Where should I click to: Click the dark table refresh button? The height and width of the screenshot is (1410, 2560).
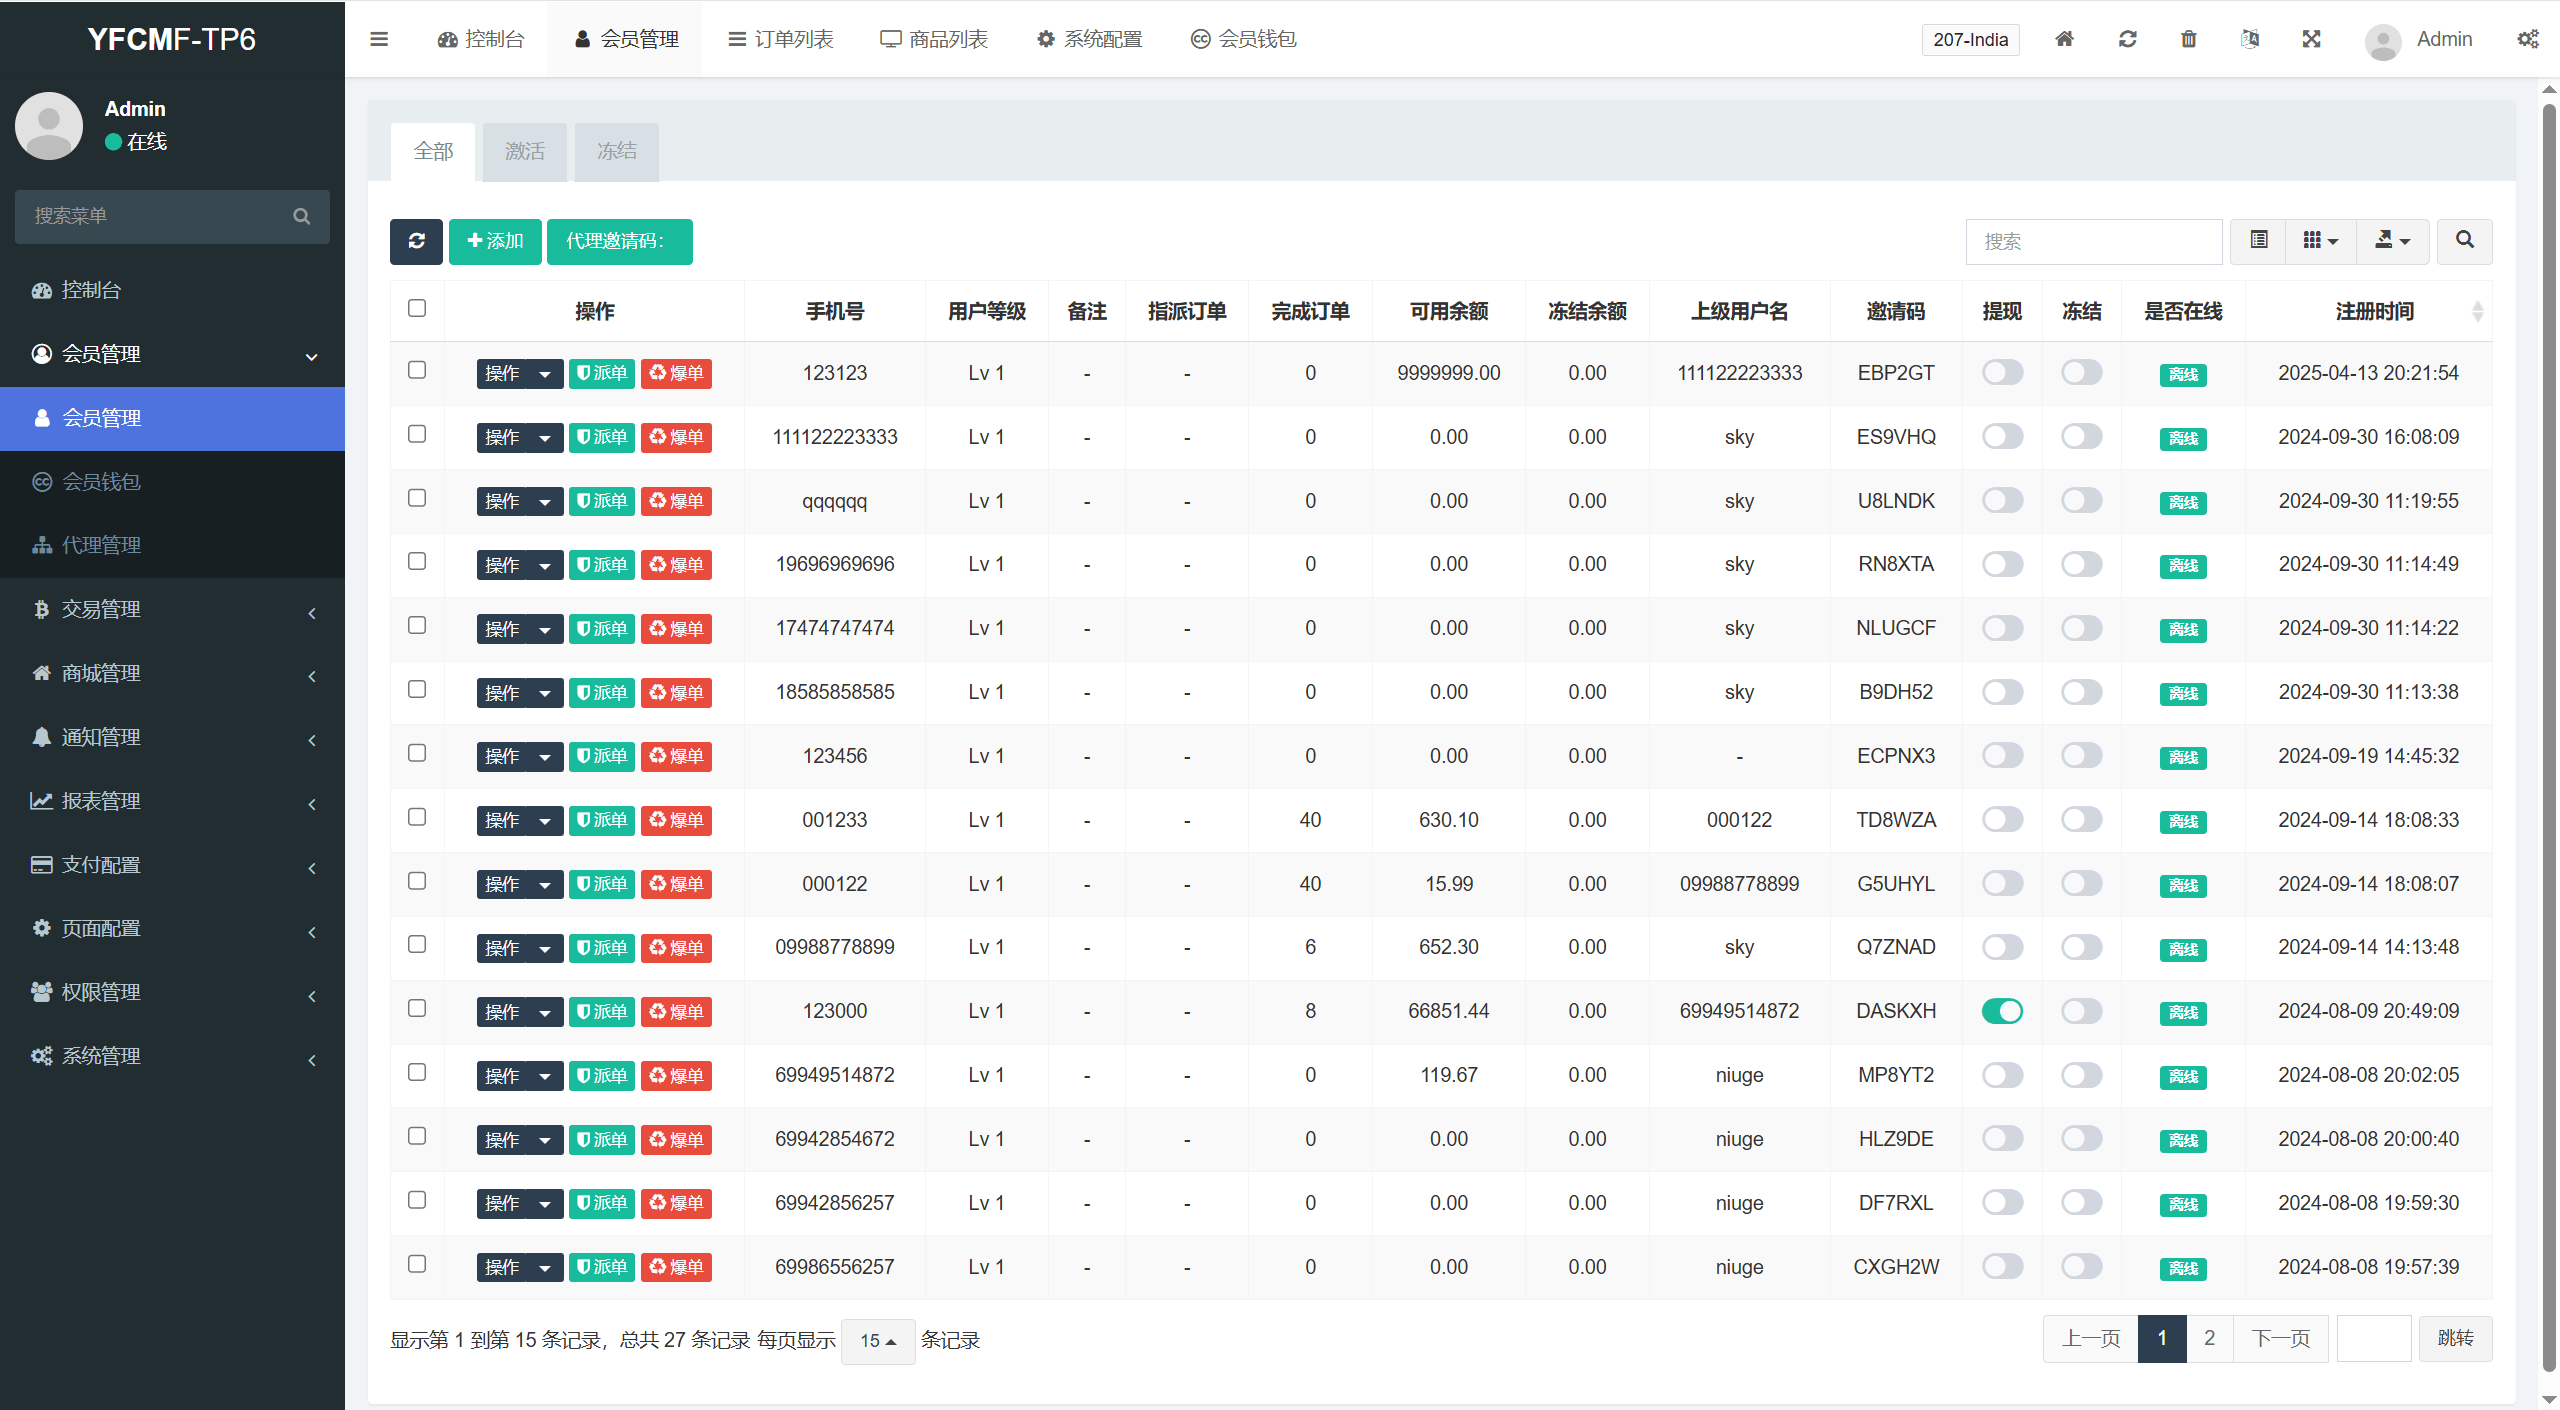(x=416, y=241)
